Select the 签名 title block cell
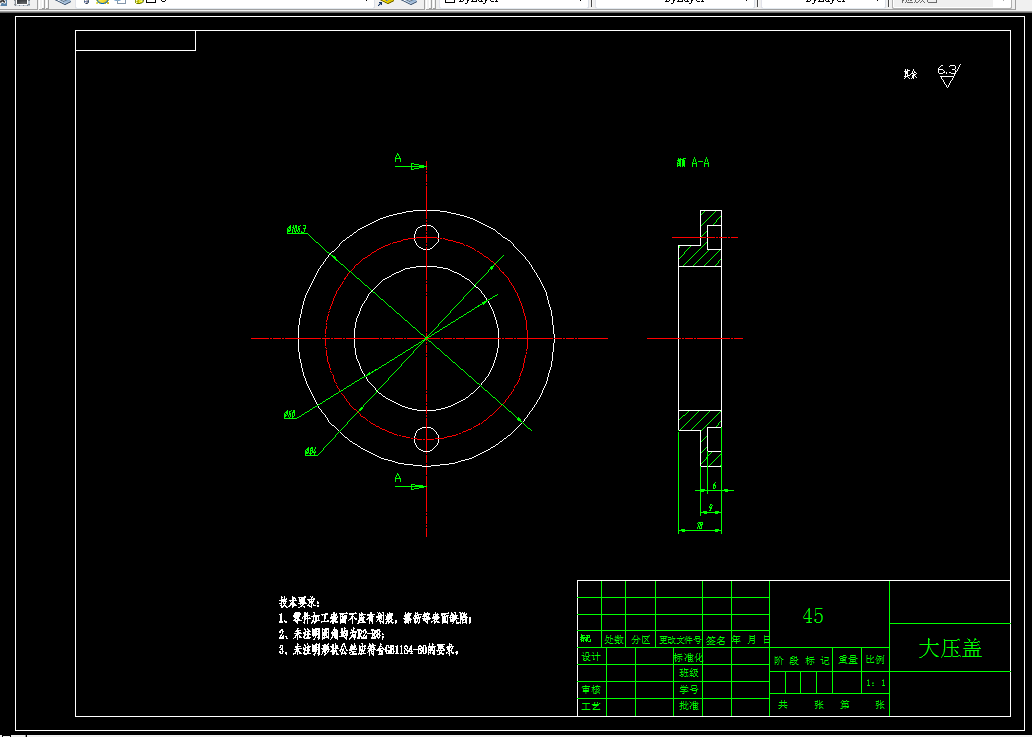Screen dimensions: 1032x737 click(717, 640)
